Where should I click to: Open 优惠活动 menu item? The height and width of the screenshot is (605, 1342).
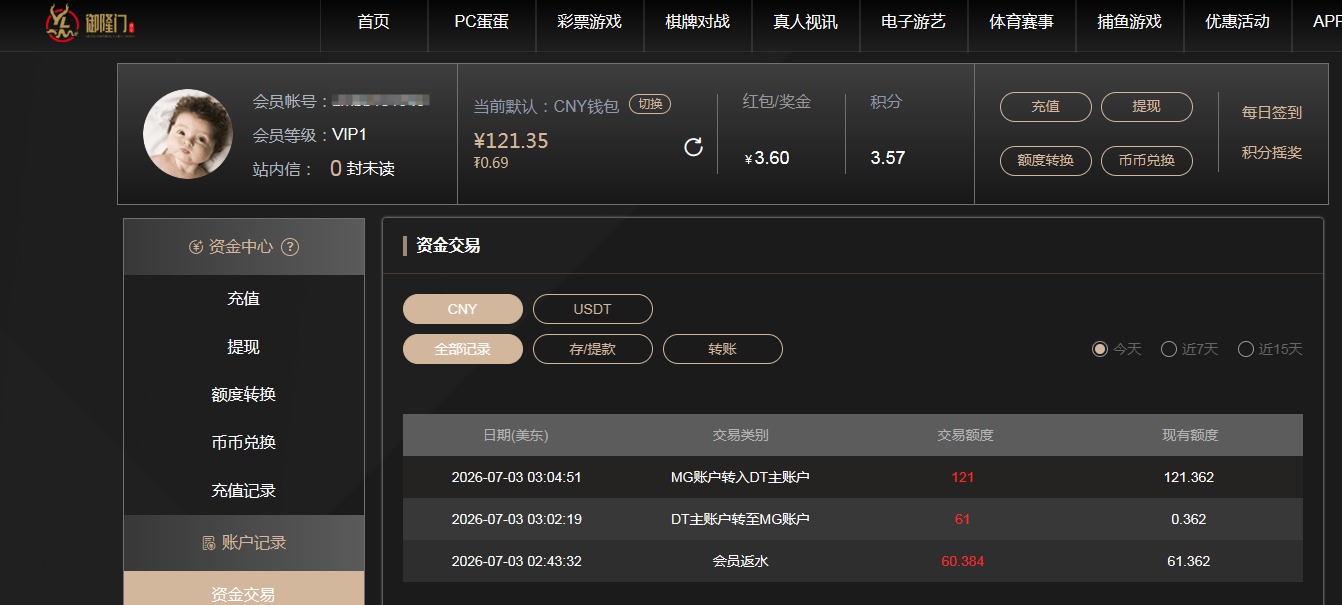point(1238,22)
